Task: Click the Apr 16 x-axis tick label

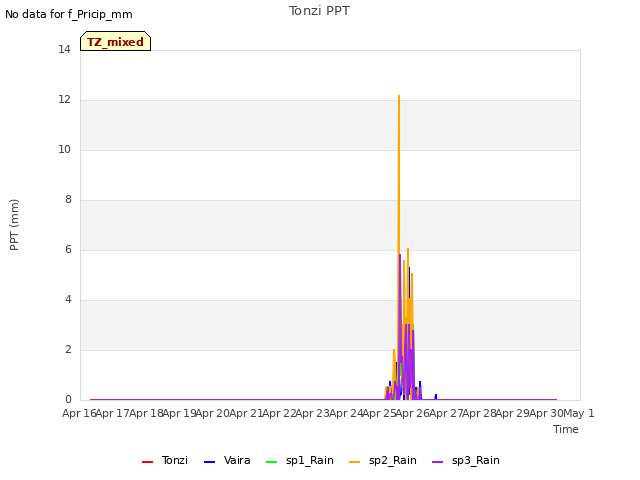Action: (79, 413)
